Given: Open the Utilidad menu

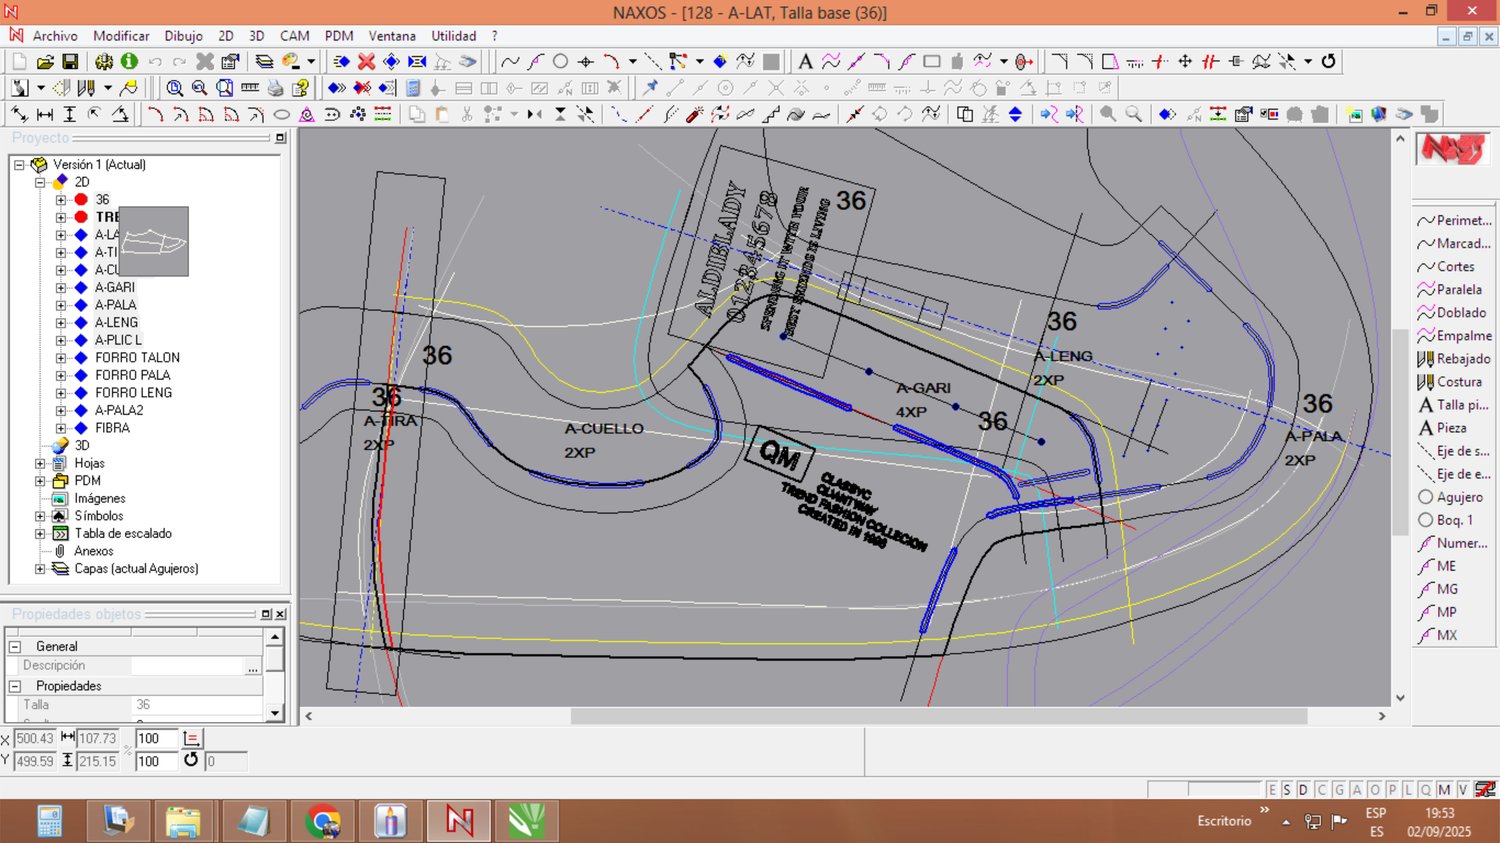Looking at the screenshot, I should coord(453,36).
